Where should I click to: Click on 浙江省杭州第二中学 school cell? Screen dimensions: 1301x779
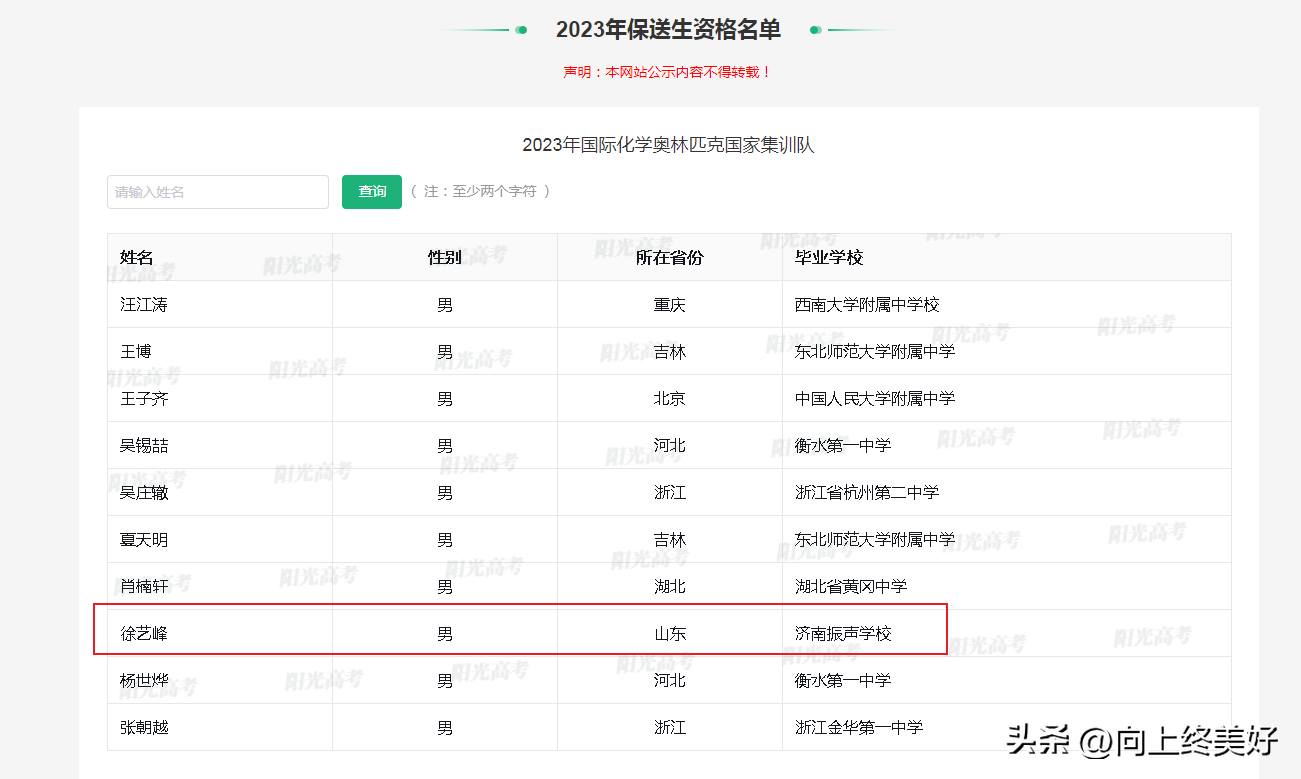pos(866,493)
